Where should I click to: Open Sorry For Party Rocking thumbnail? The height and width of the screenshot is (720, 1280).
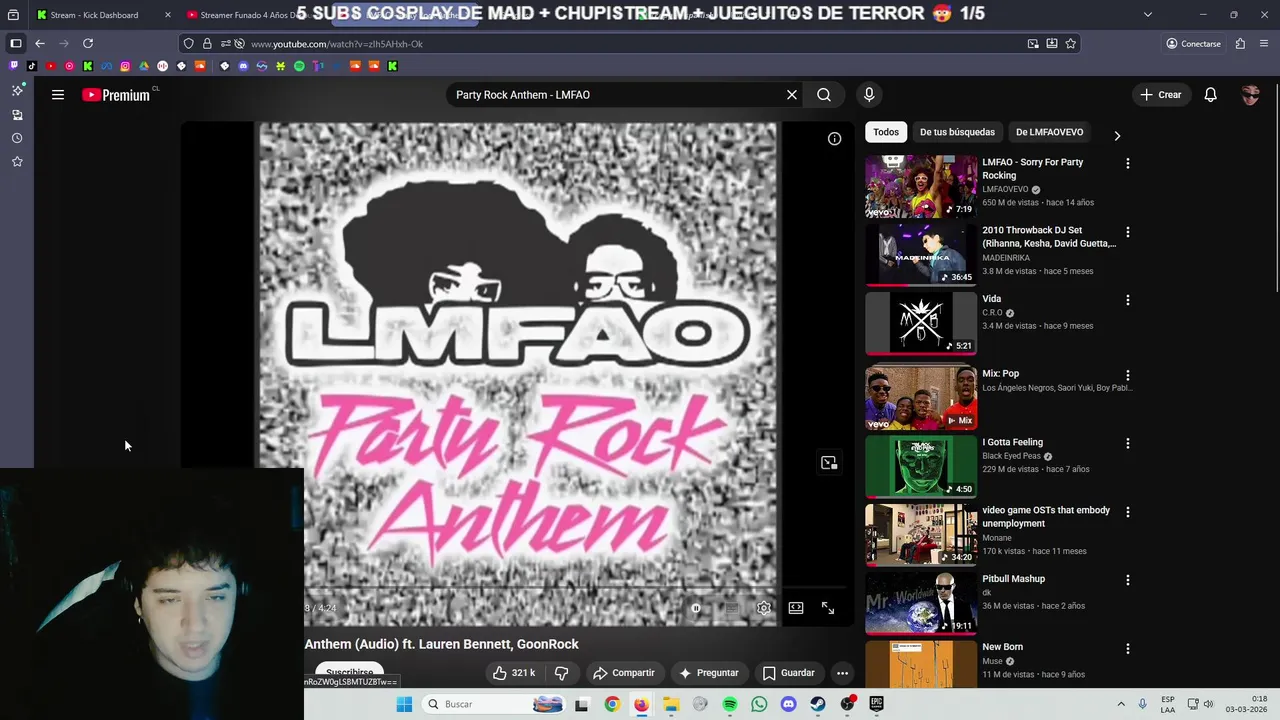(921, 186)
